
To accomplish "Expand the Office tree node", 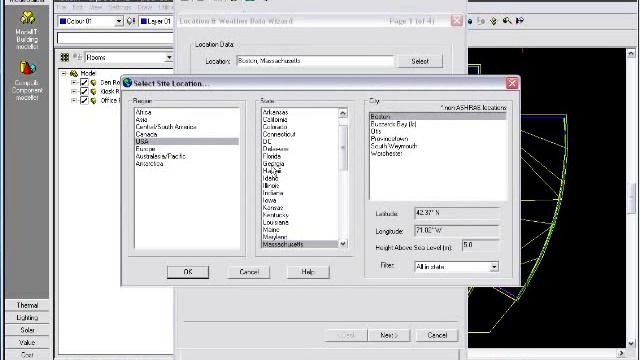I will tap(74, 100).
